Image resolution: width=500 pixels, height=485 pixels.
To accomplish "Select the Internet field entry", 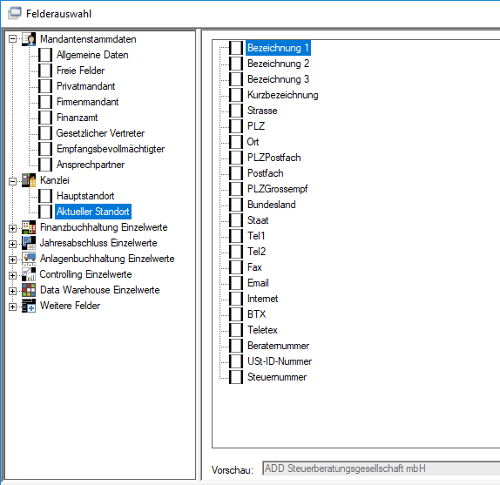I will click(x=262, y=299).
